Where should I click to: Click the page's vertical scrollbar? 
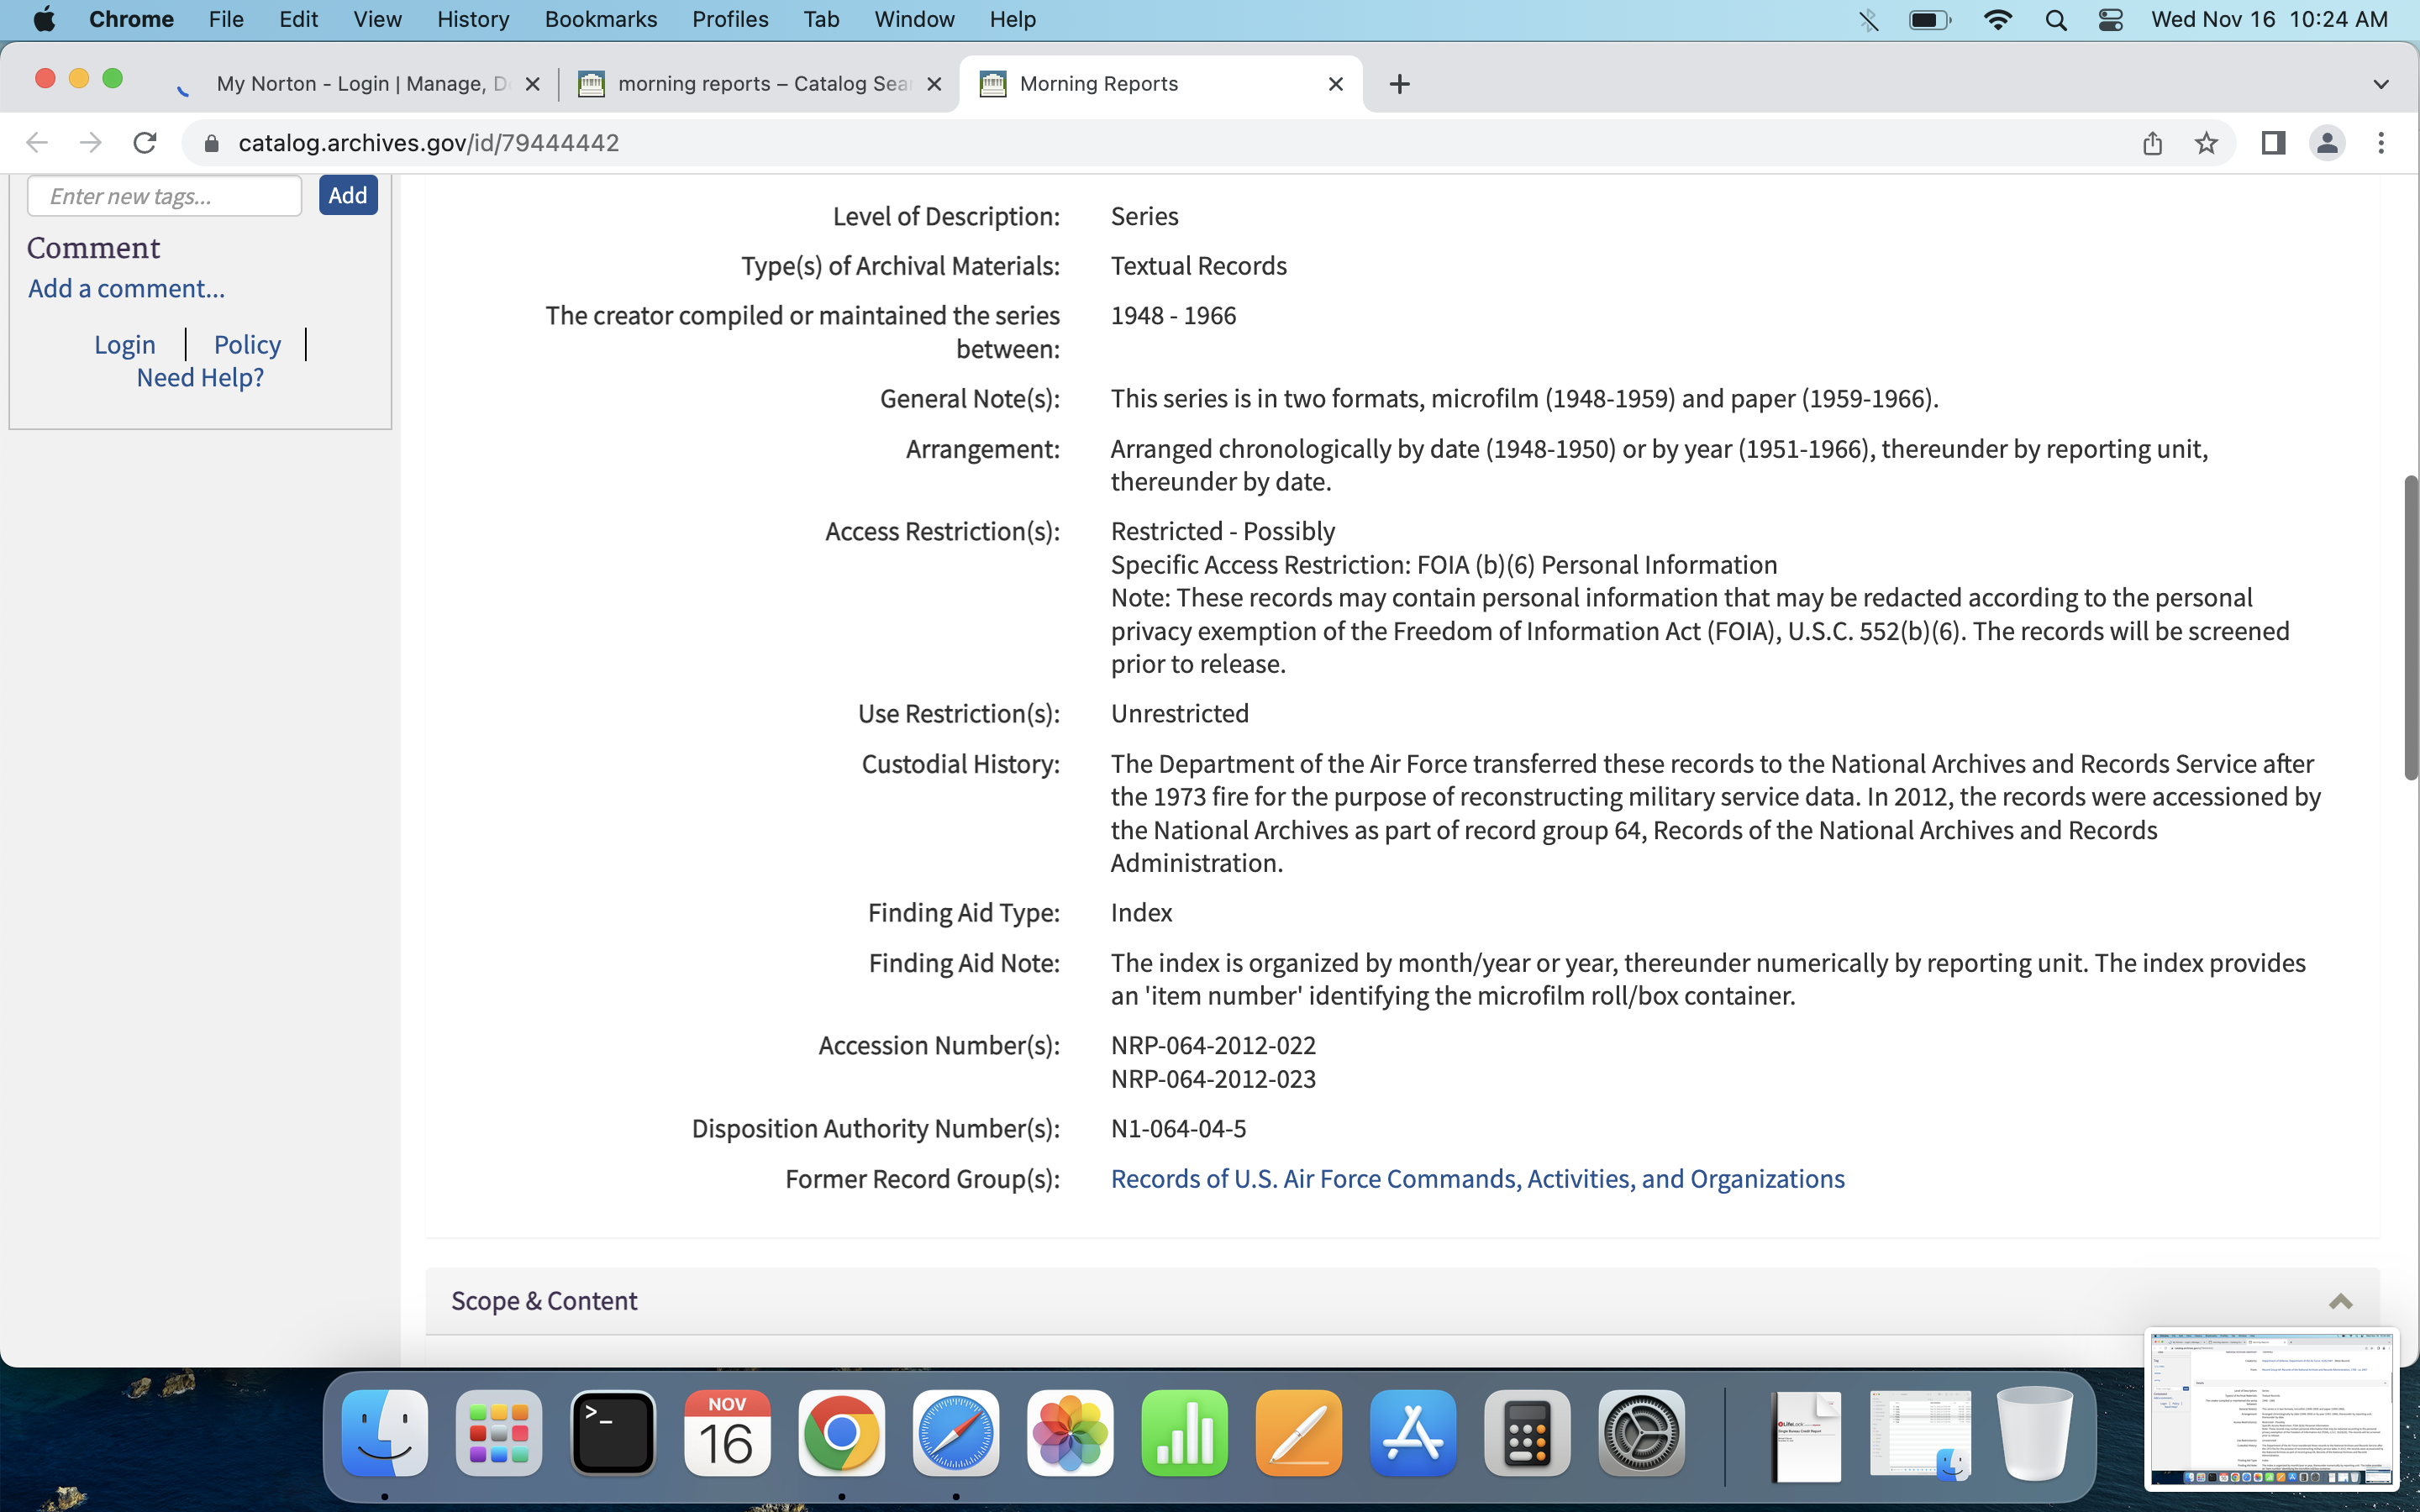[x=2410, y=628]
